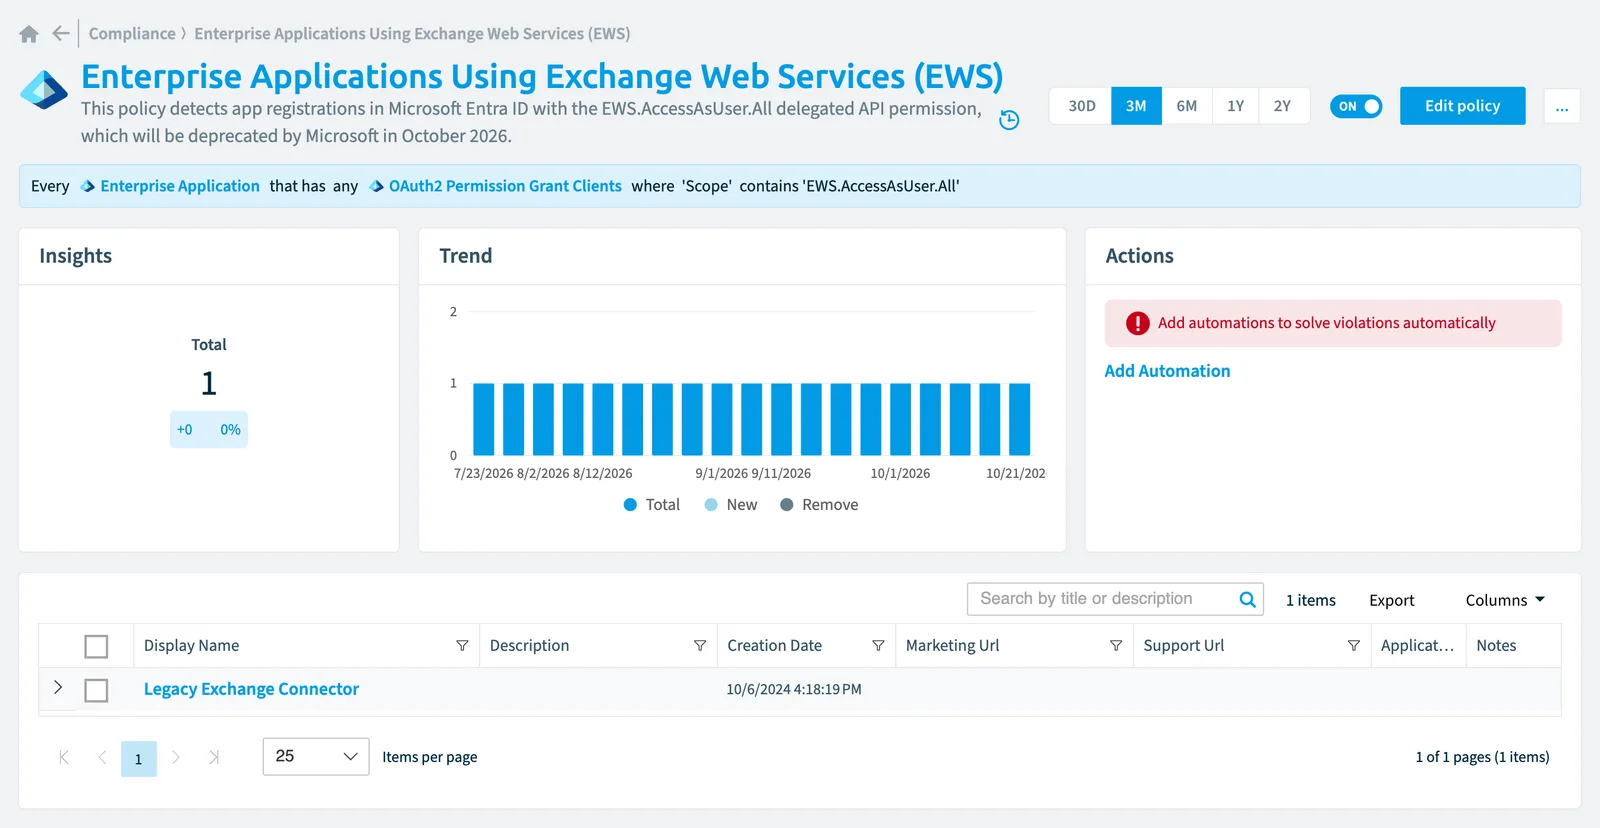Open OAuth2 Permission Grant Clients link
1600x828 pixels.
(505, 186)
